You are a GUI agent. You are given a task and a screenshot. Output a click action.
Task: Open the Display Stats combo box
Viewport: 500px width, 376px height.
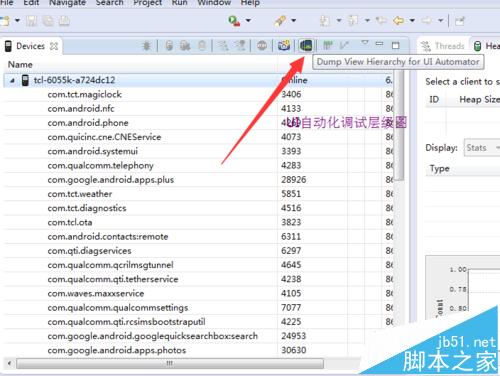[482, 148]
